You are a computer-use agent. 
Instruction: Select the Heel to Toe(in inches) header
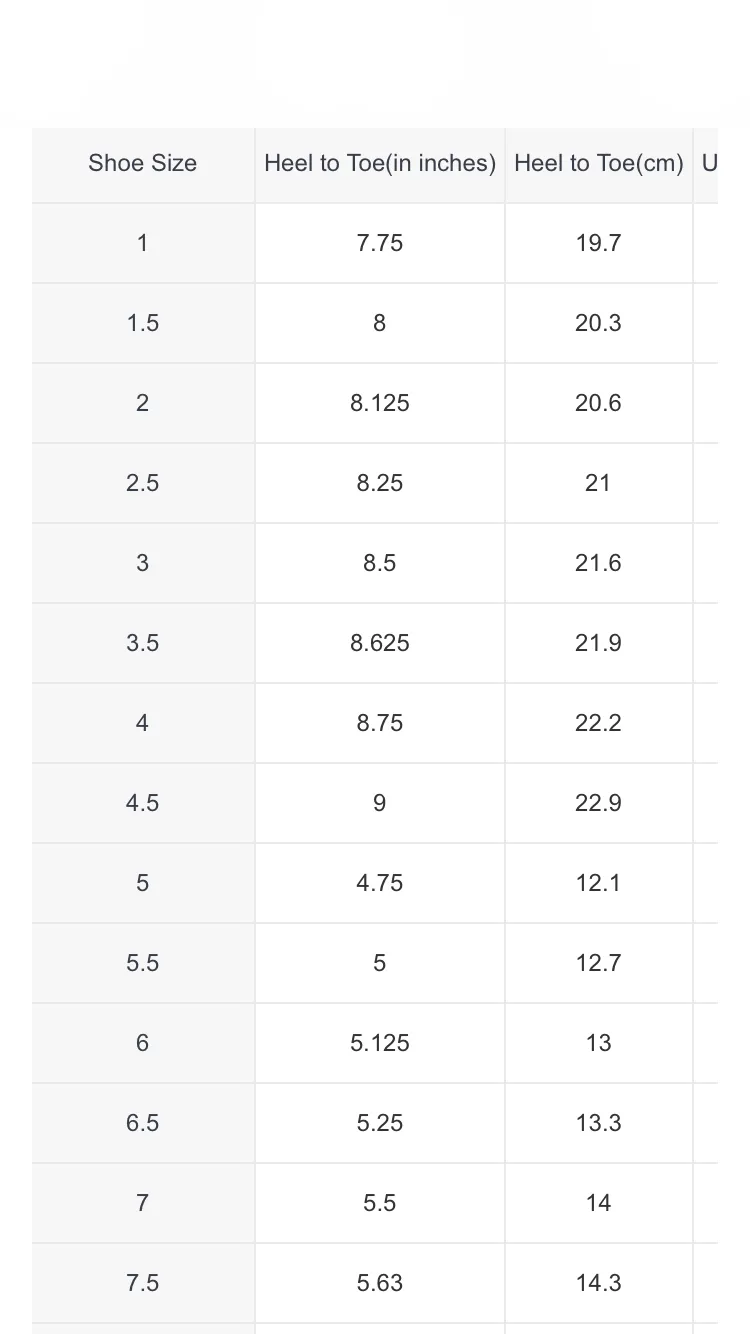(x=380, y=164)
